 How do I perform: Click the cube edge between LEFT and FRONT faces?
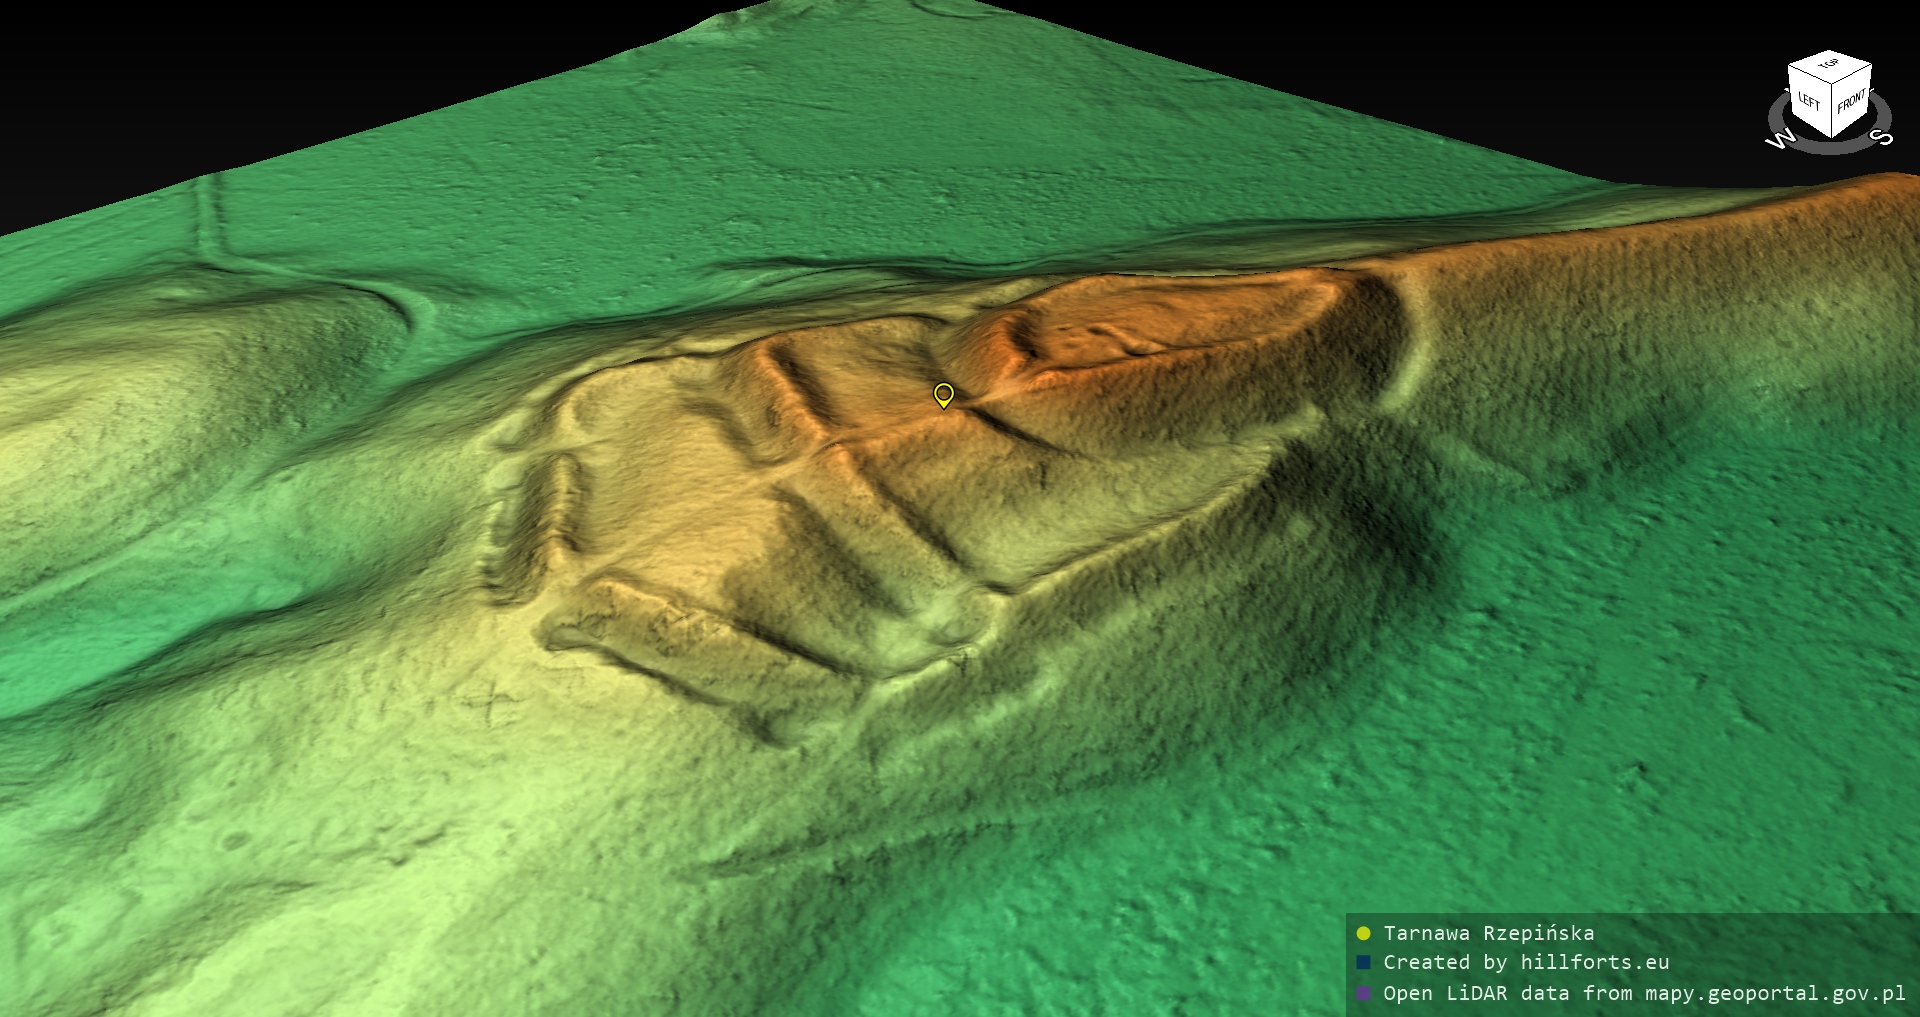coord(1831,110)
